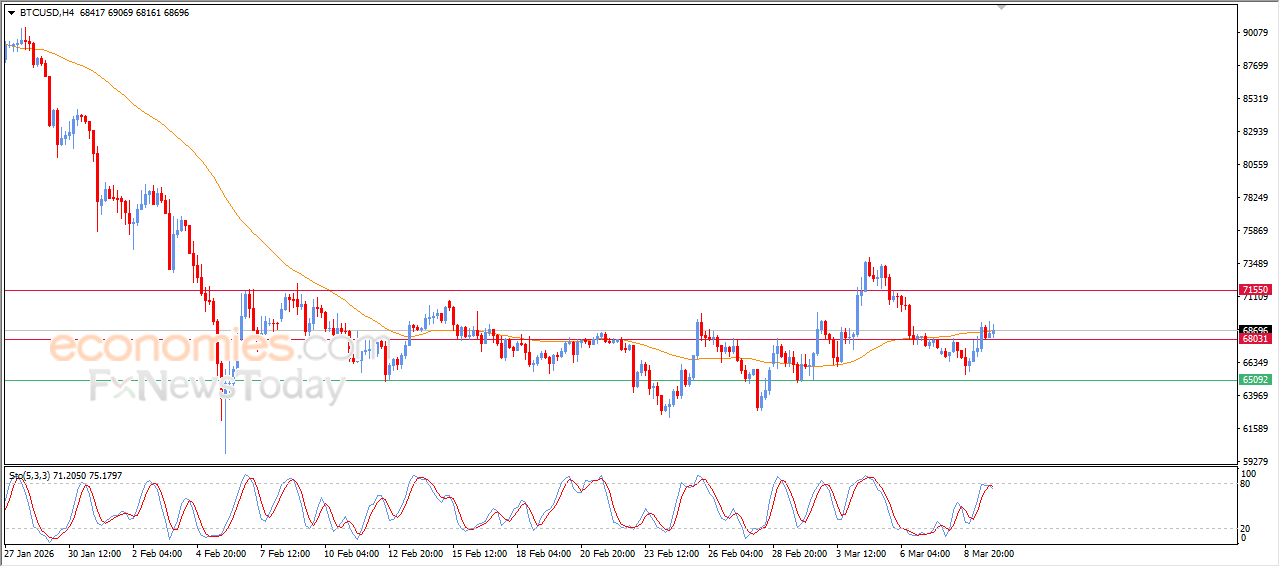The width and height of the screenshot is (1280, 567).
Task: Click the 10 Feb 04:00 time label
Action: (x=350, y=553)
